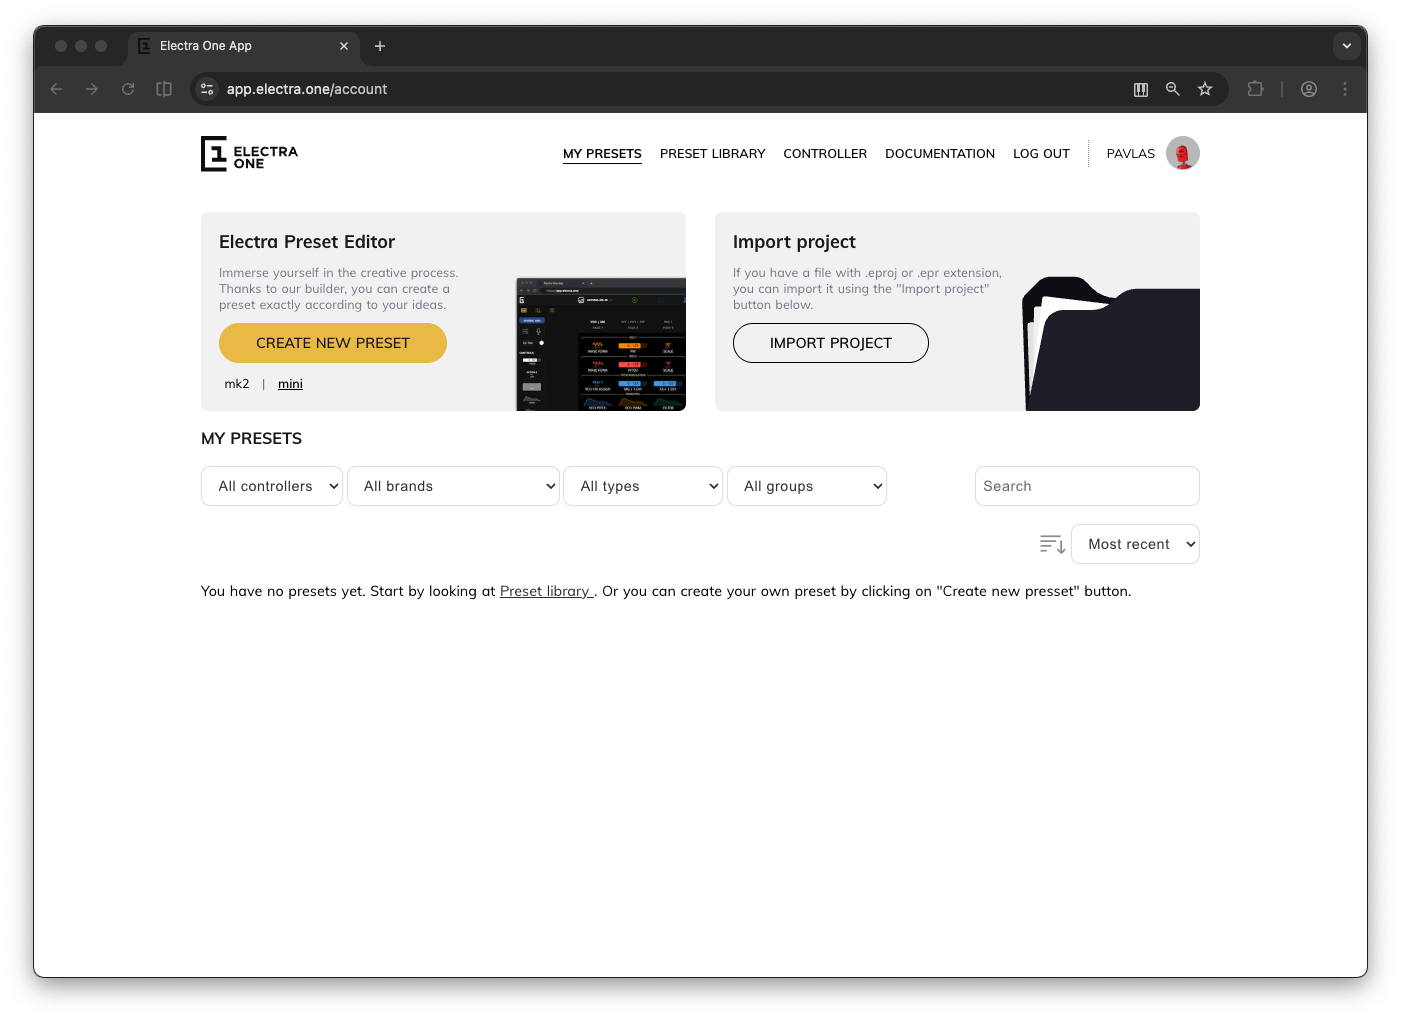Click the Electra One logo

tap(249, 154)
